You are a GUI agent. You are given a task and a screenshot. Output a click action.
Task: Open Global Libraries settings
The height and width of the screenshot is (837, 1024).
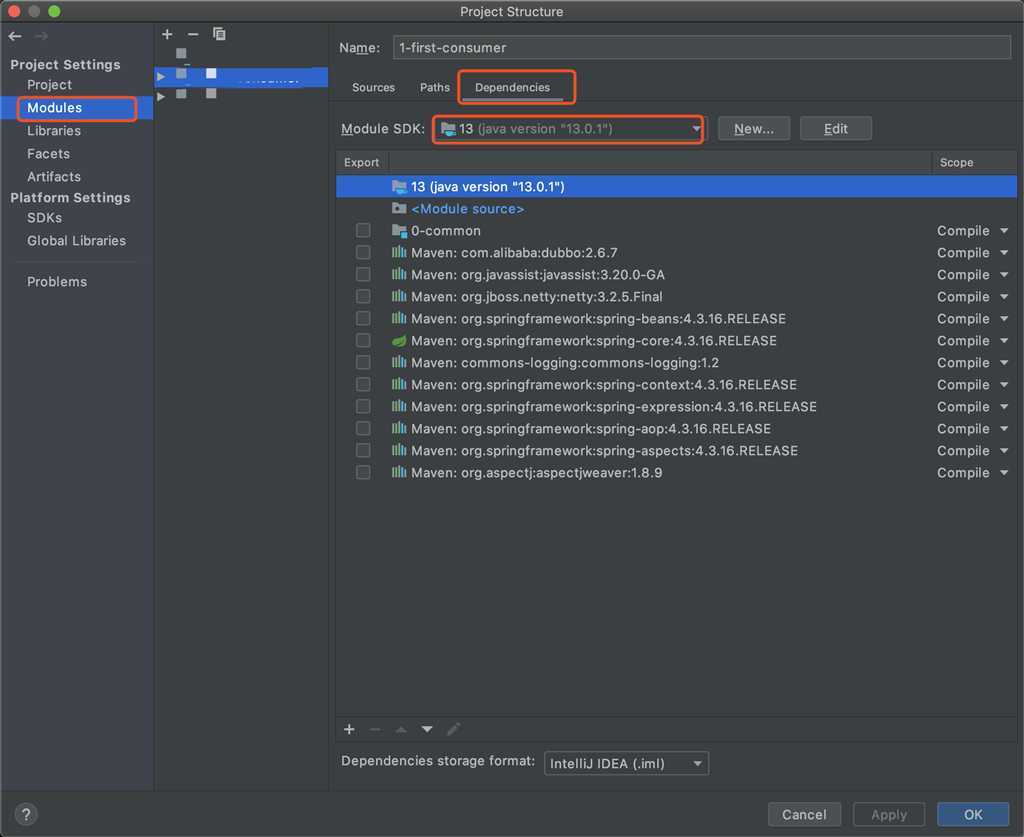(76, 240)
